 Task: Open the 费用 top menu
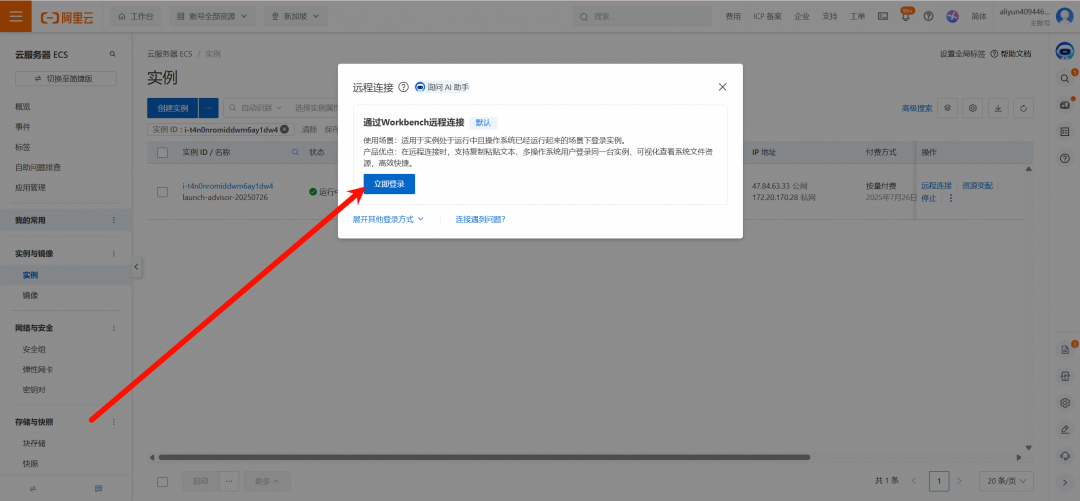733,17
